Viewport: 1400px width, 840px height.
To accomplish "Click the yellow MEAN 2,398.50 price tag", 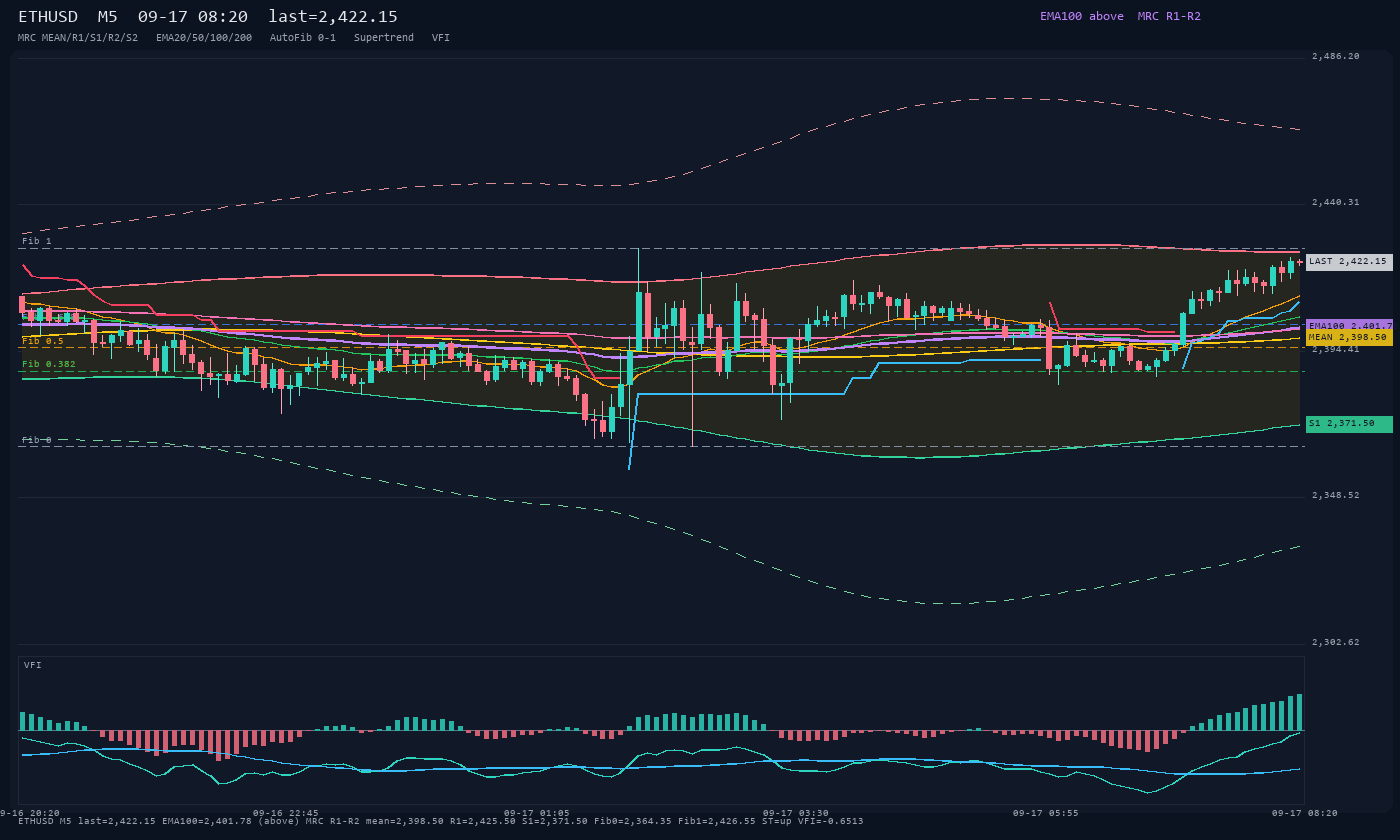I will pos(1349,338).
